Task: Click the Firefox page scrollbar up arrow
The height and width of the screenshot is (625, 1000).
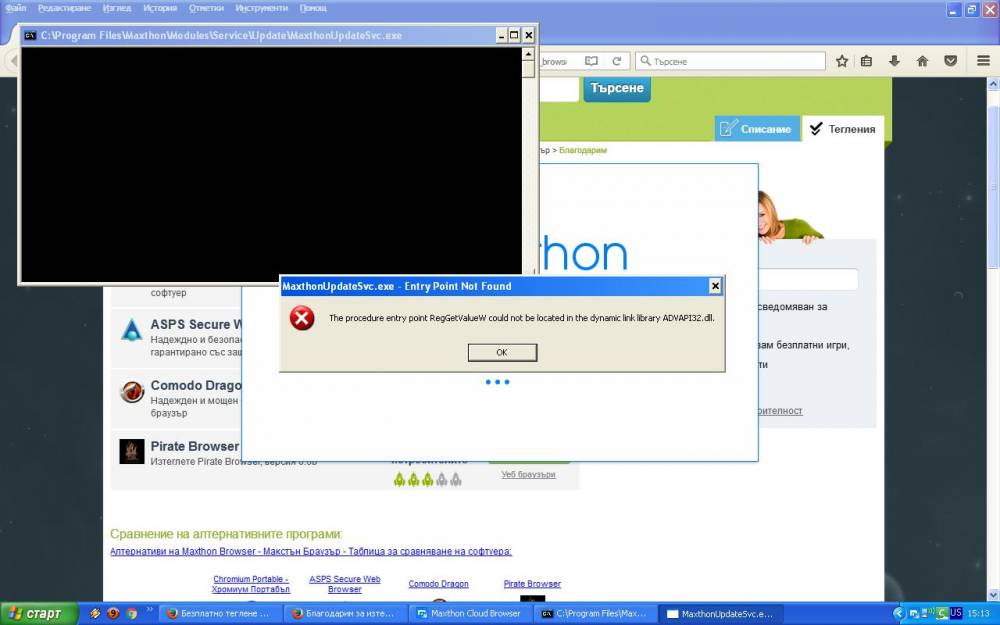Action: 993,84
